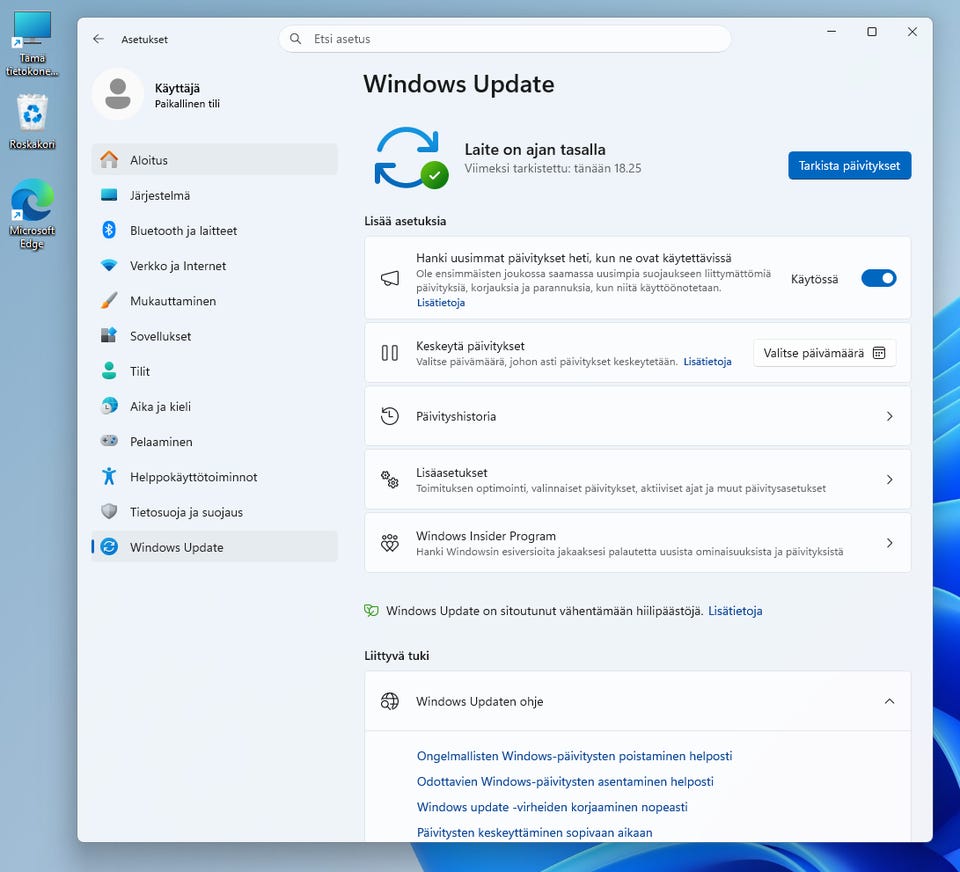Open Roskakori recycle bin on desktop
Viewport: 960px width, 872px height.
[x=32, y=121]
